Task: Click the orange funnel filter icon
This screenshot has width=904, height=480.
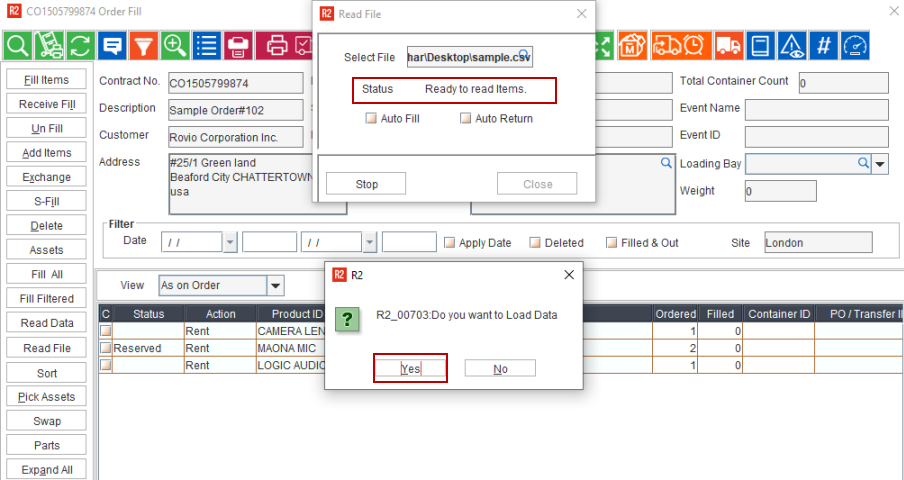Action: (x=144, y=45)
